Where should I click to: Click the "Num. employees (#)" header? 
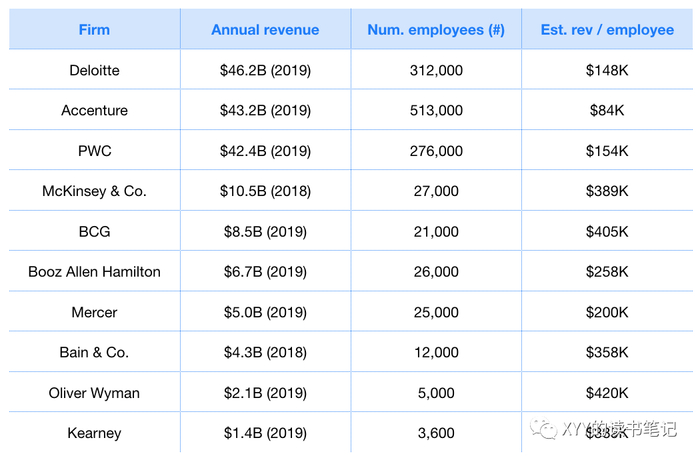(436, 30)
